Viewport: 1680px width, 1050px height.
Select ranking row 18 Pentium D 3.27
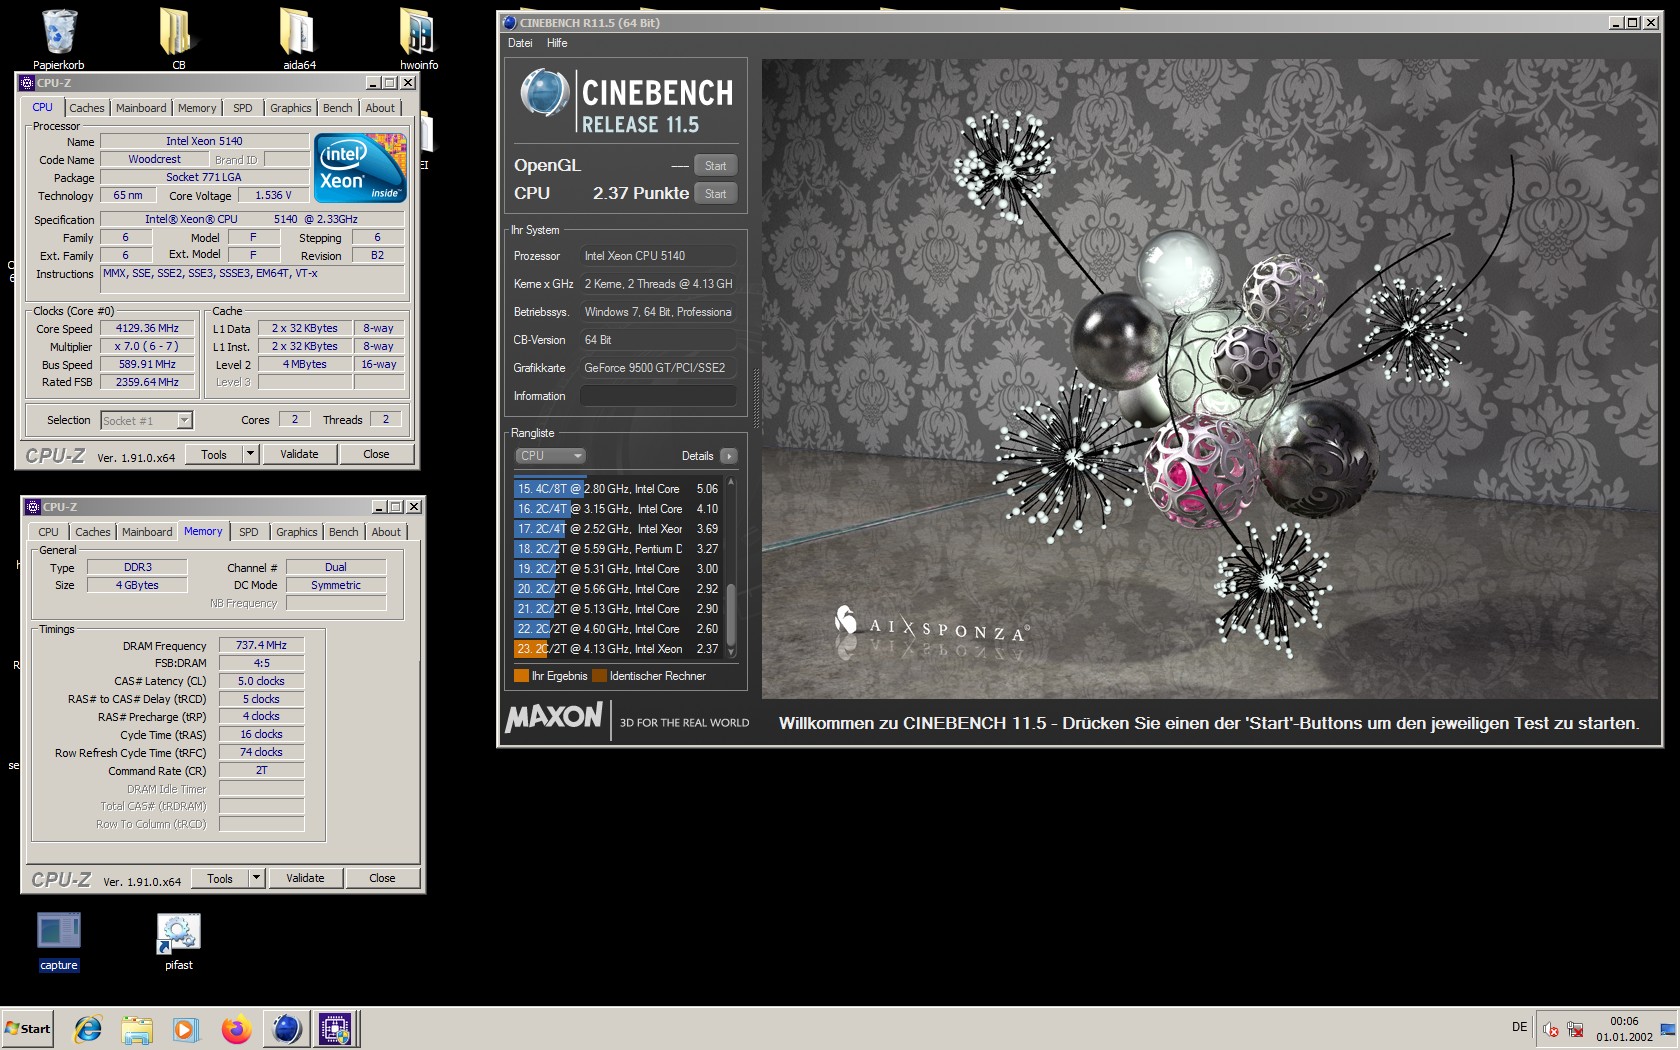coord(617,549)
